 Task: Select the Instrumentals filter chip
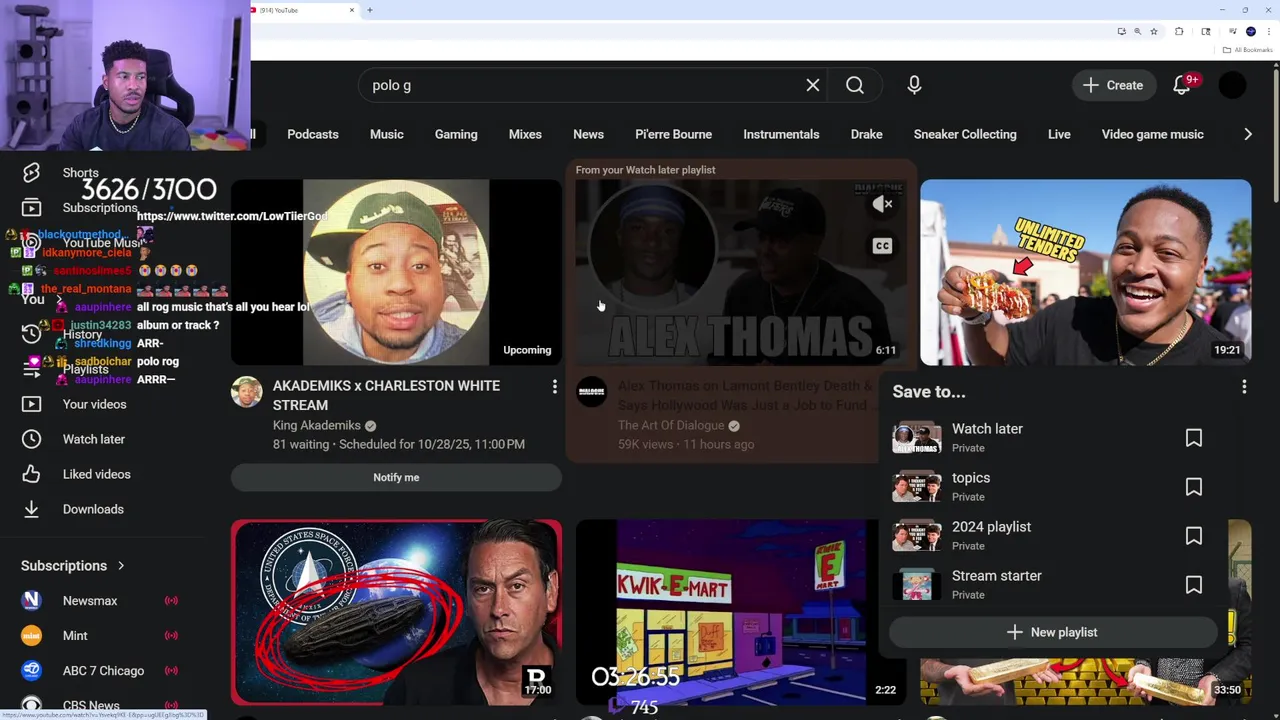781,134
